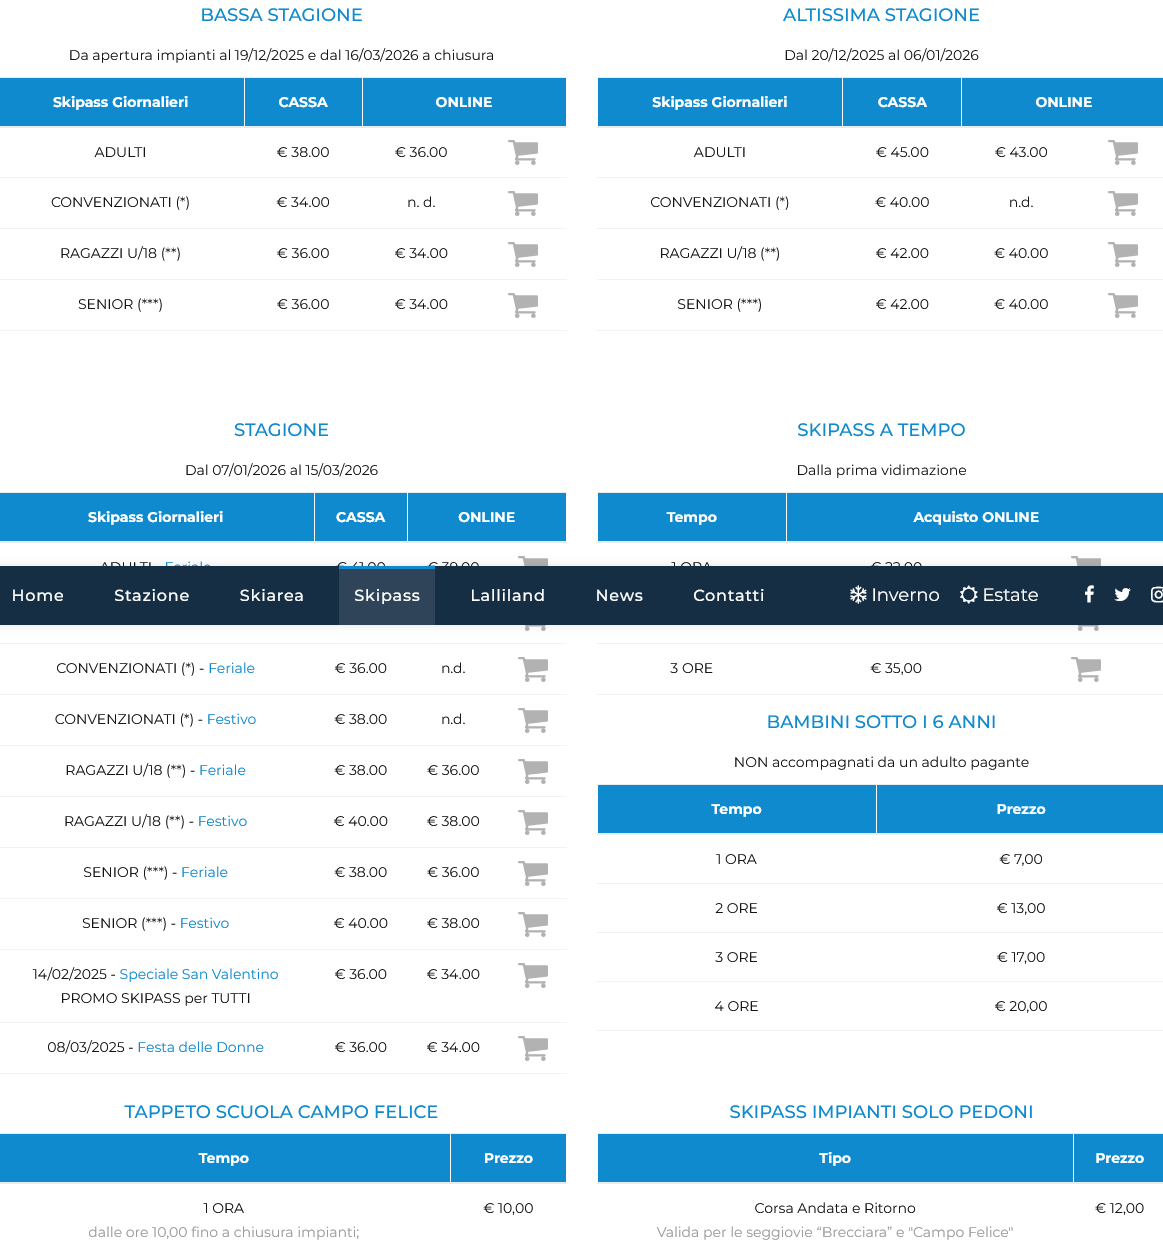Viewport: 1163px width, 1252px height.
Task: Click Feriale link in RAGAZZI U/18 row
Action: click(222, 770)
